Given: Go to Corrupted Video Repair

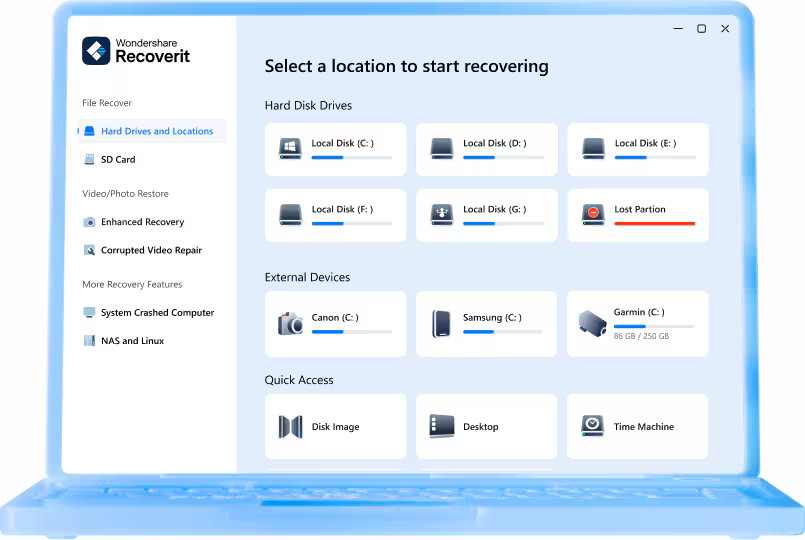Looking at the screenshot, I should [x=152, y=250].
